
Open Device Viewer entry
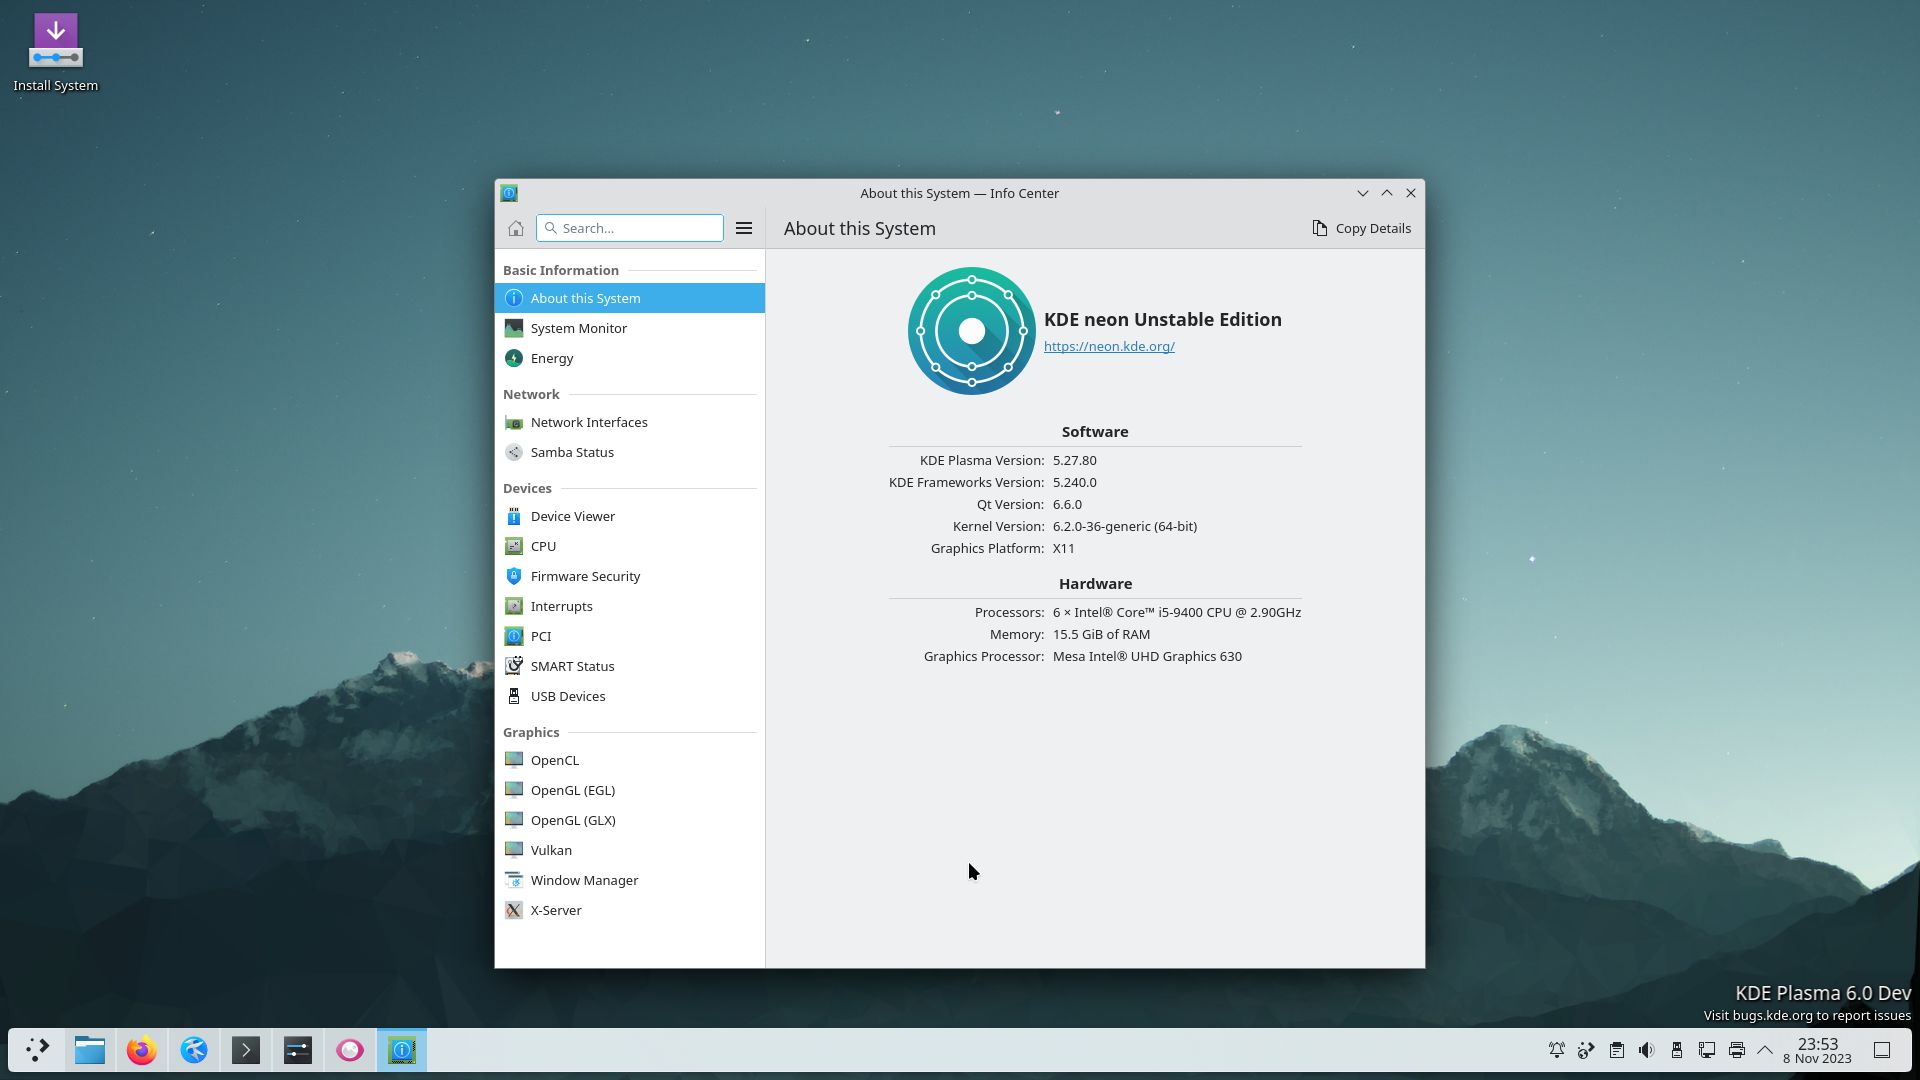point(630,516)
